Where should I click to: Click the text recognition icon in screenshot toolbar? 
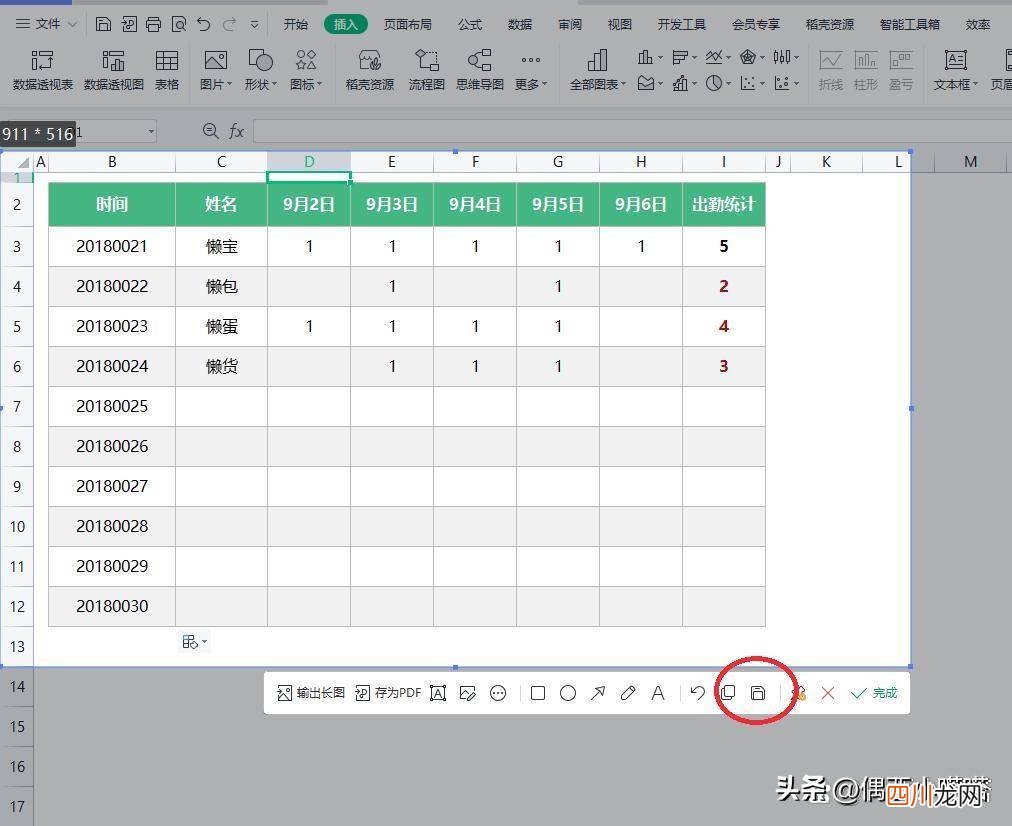[438, 693]
